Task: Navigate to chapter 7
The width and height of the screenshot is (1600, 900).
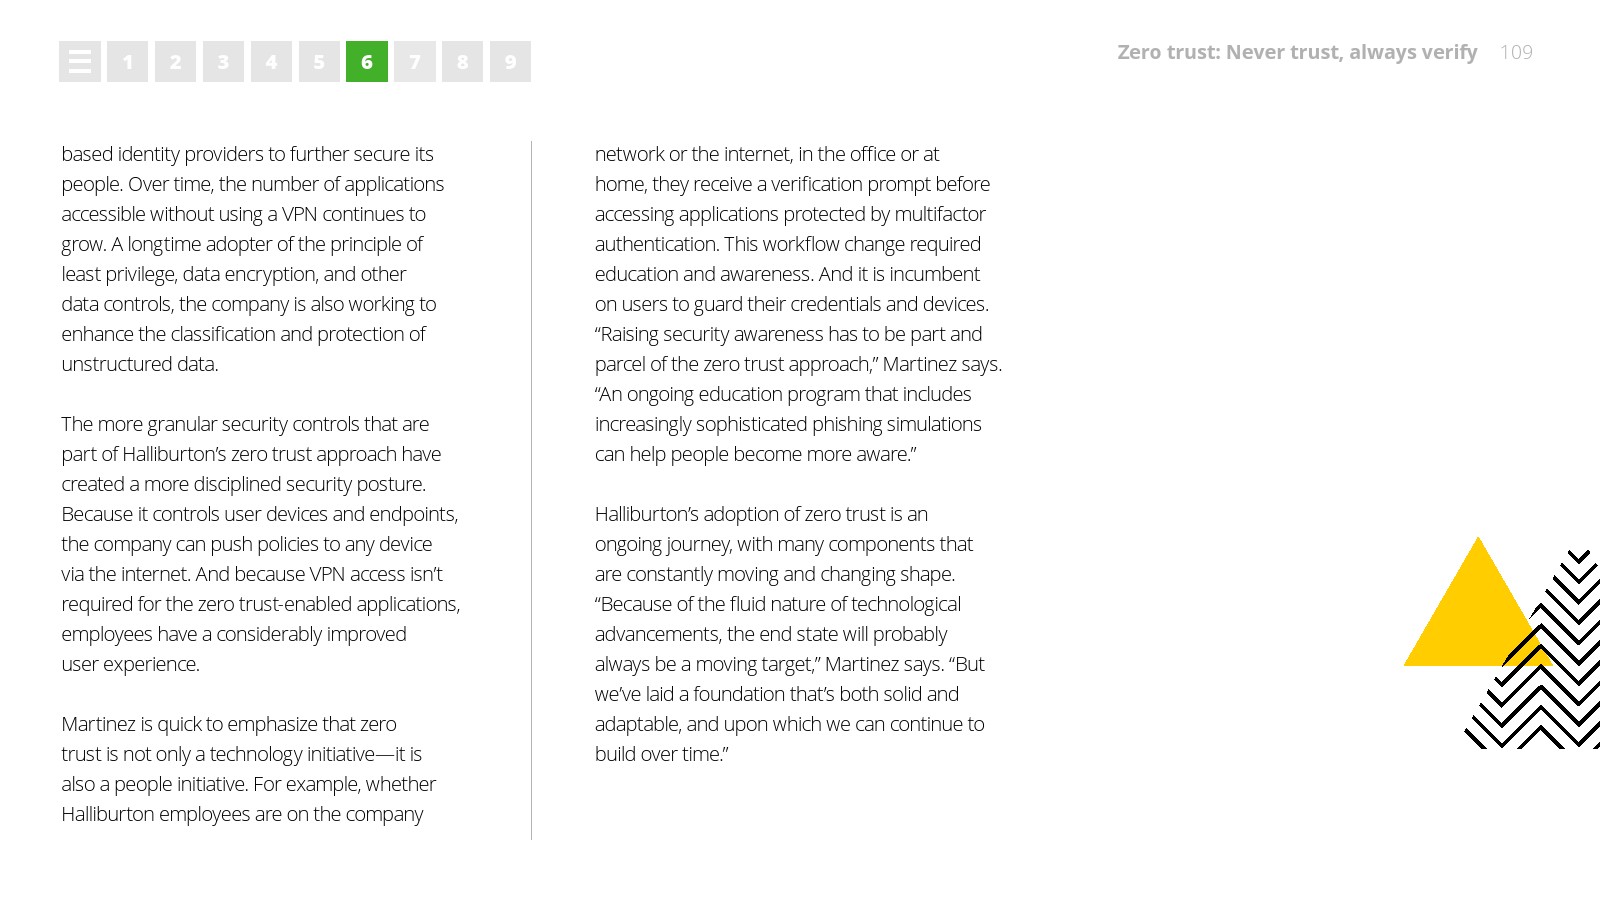Action: pos(415,62)
